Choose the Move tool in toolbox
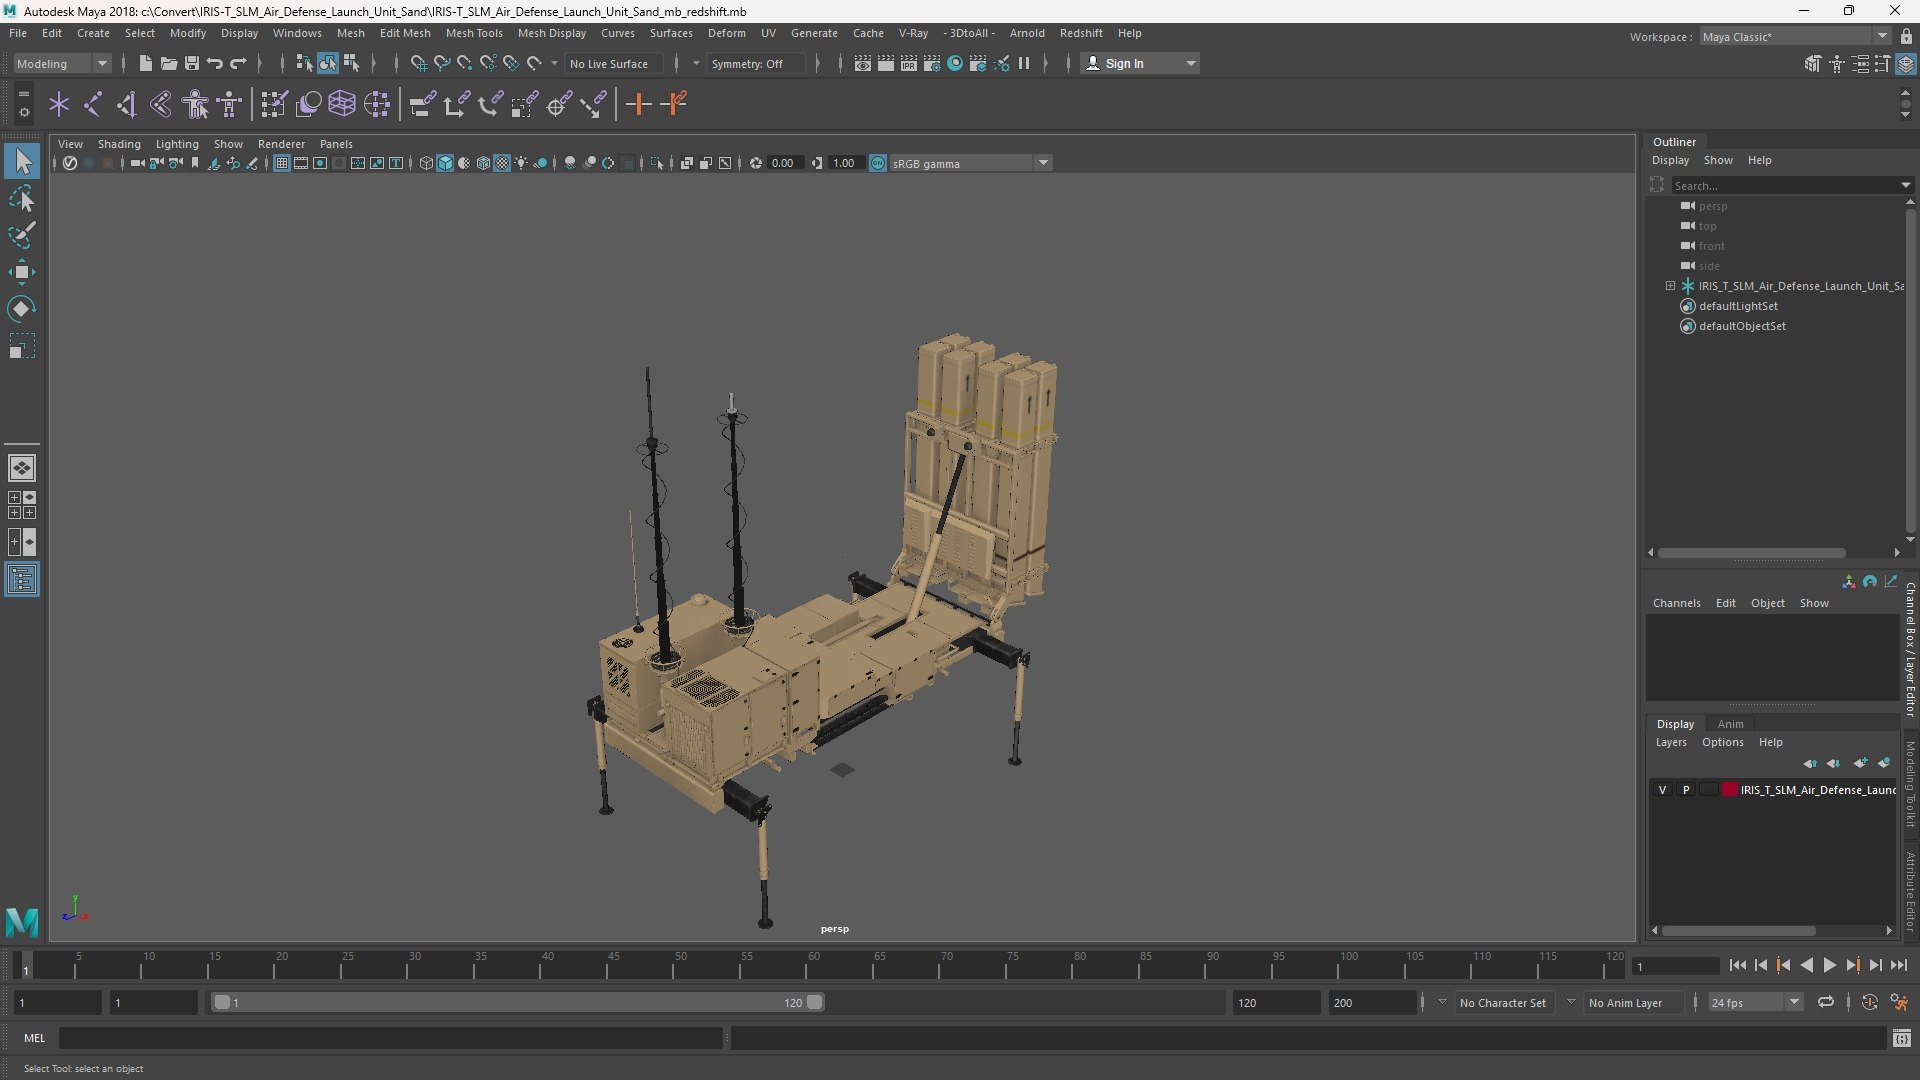This screenshot has height=1080, width=1920. pos(22,272)
